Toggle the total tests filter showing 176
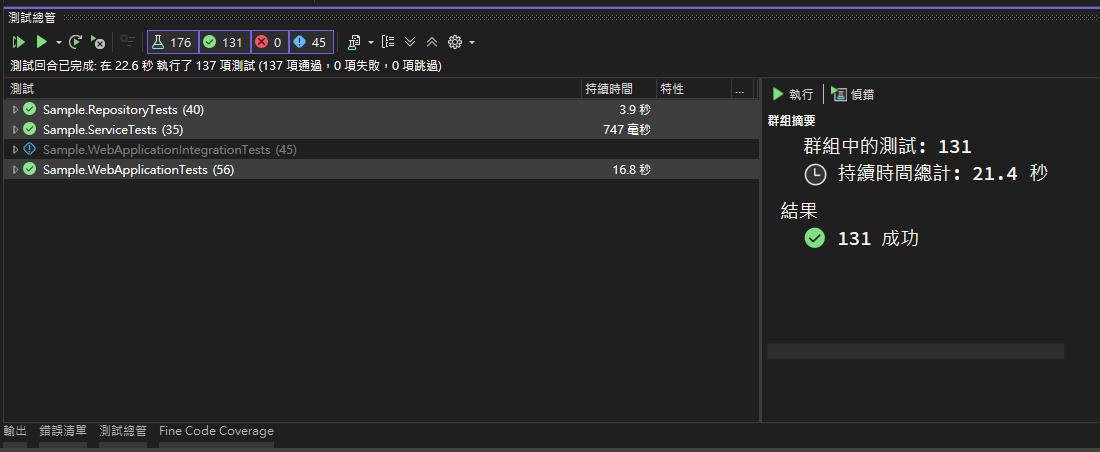This screenshot has height=452, width=1100. pyautogui.click(x=171, y=42)
